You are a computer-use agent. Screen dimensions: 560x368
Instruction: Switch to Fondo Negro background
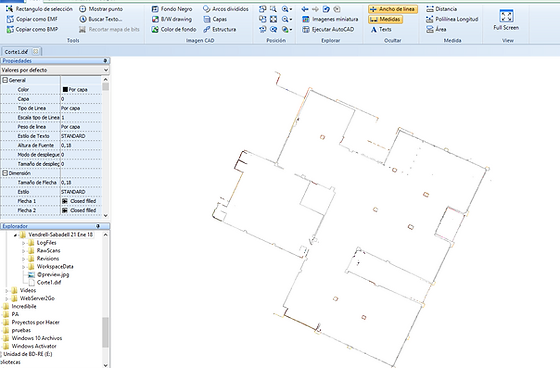172,9
